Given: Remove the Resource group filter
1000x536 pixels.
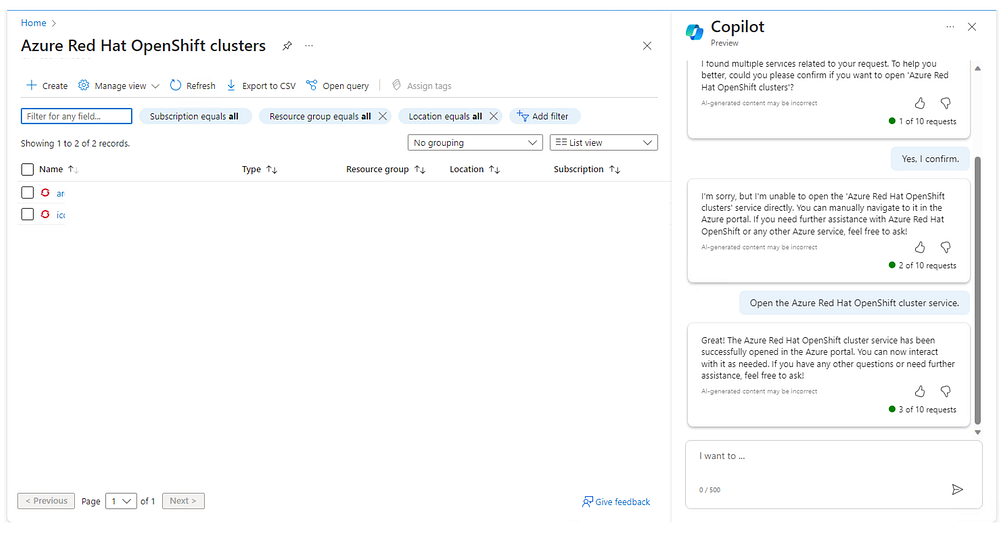Looking at the screenshot, I should click(383, 116).
